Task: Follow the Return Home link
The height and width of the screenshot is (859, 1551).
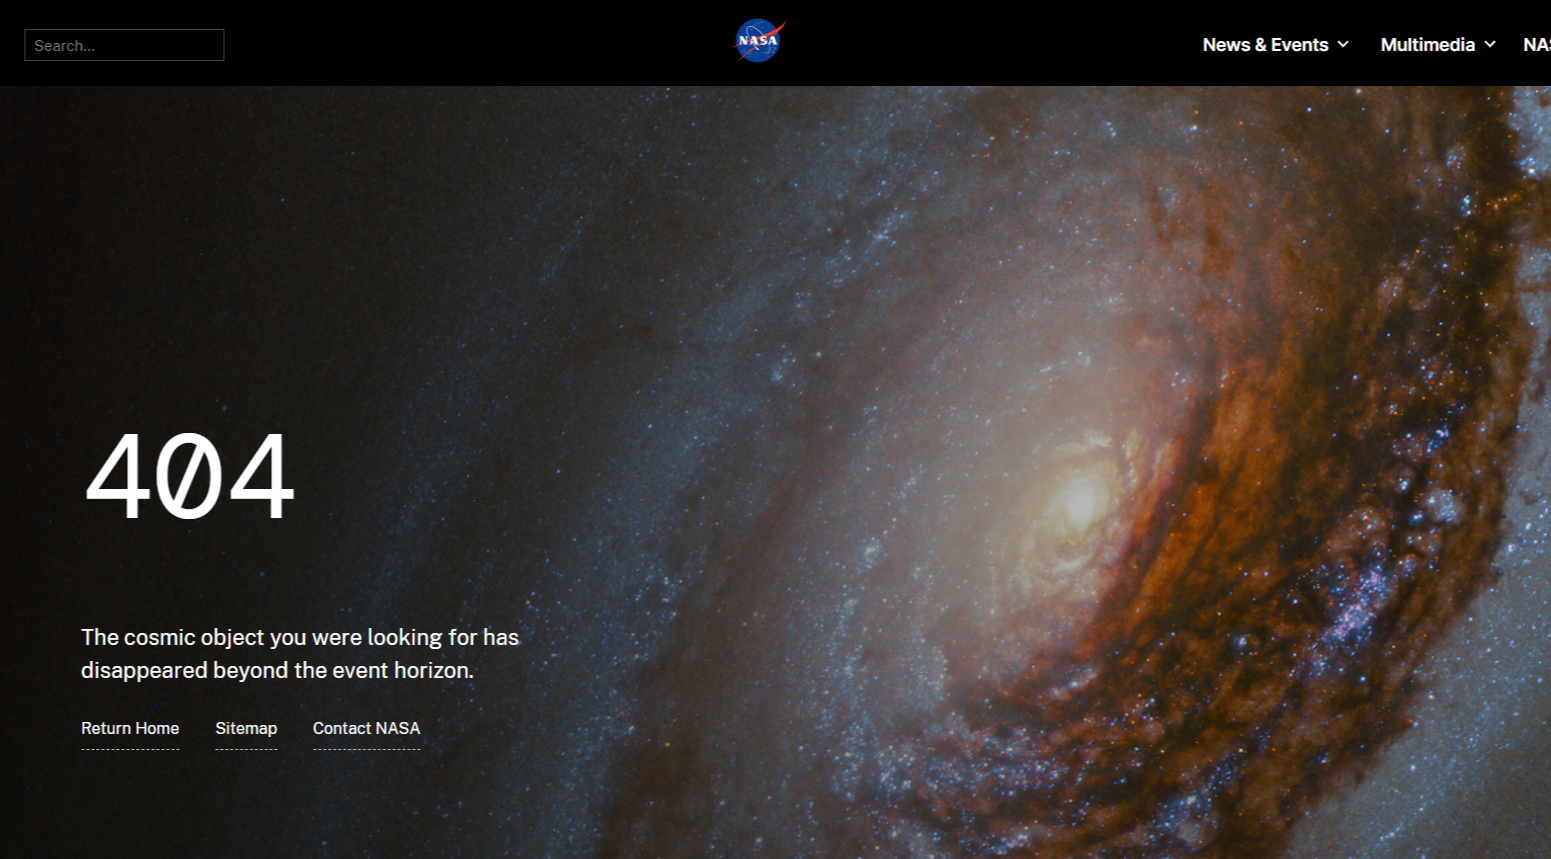Action: point(130,729)
